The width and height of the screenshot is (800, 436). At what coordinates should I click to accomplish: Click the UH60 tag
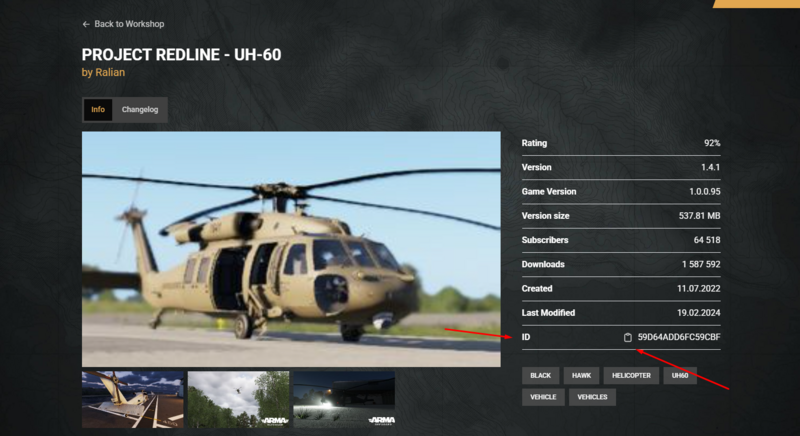point(680,375)
